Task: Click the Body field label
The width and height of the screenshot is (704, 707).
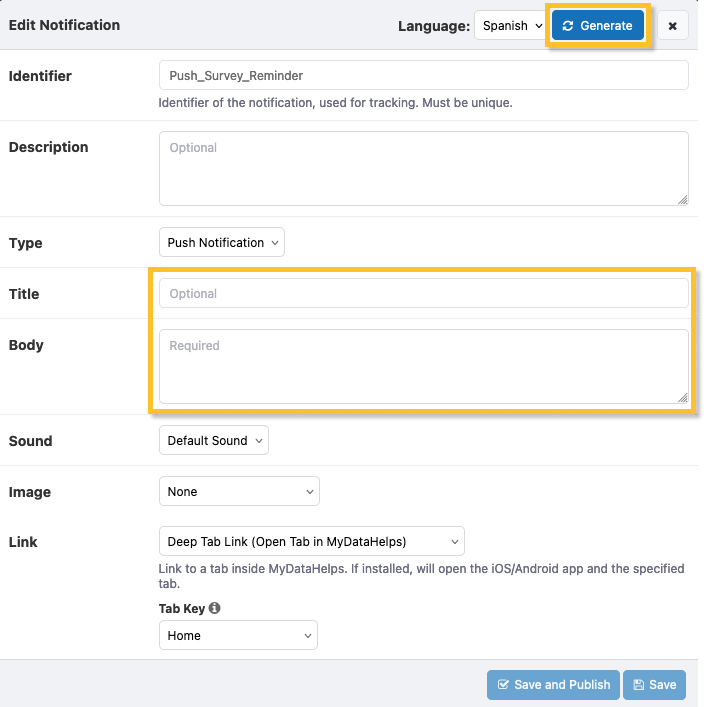Action: point(26,345)
